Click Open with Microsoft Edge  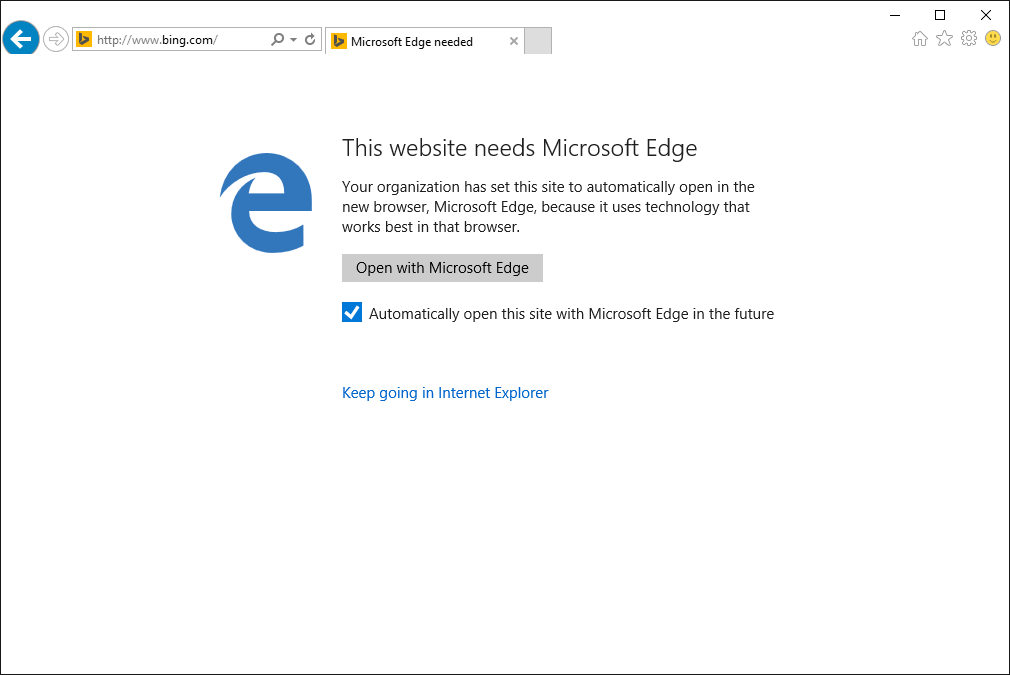point(442,267)
